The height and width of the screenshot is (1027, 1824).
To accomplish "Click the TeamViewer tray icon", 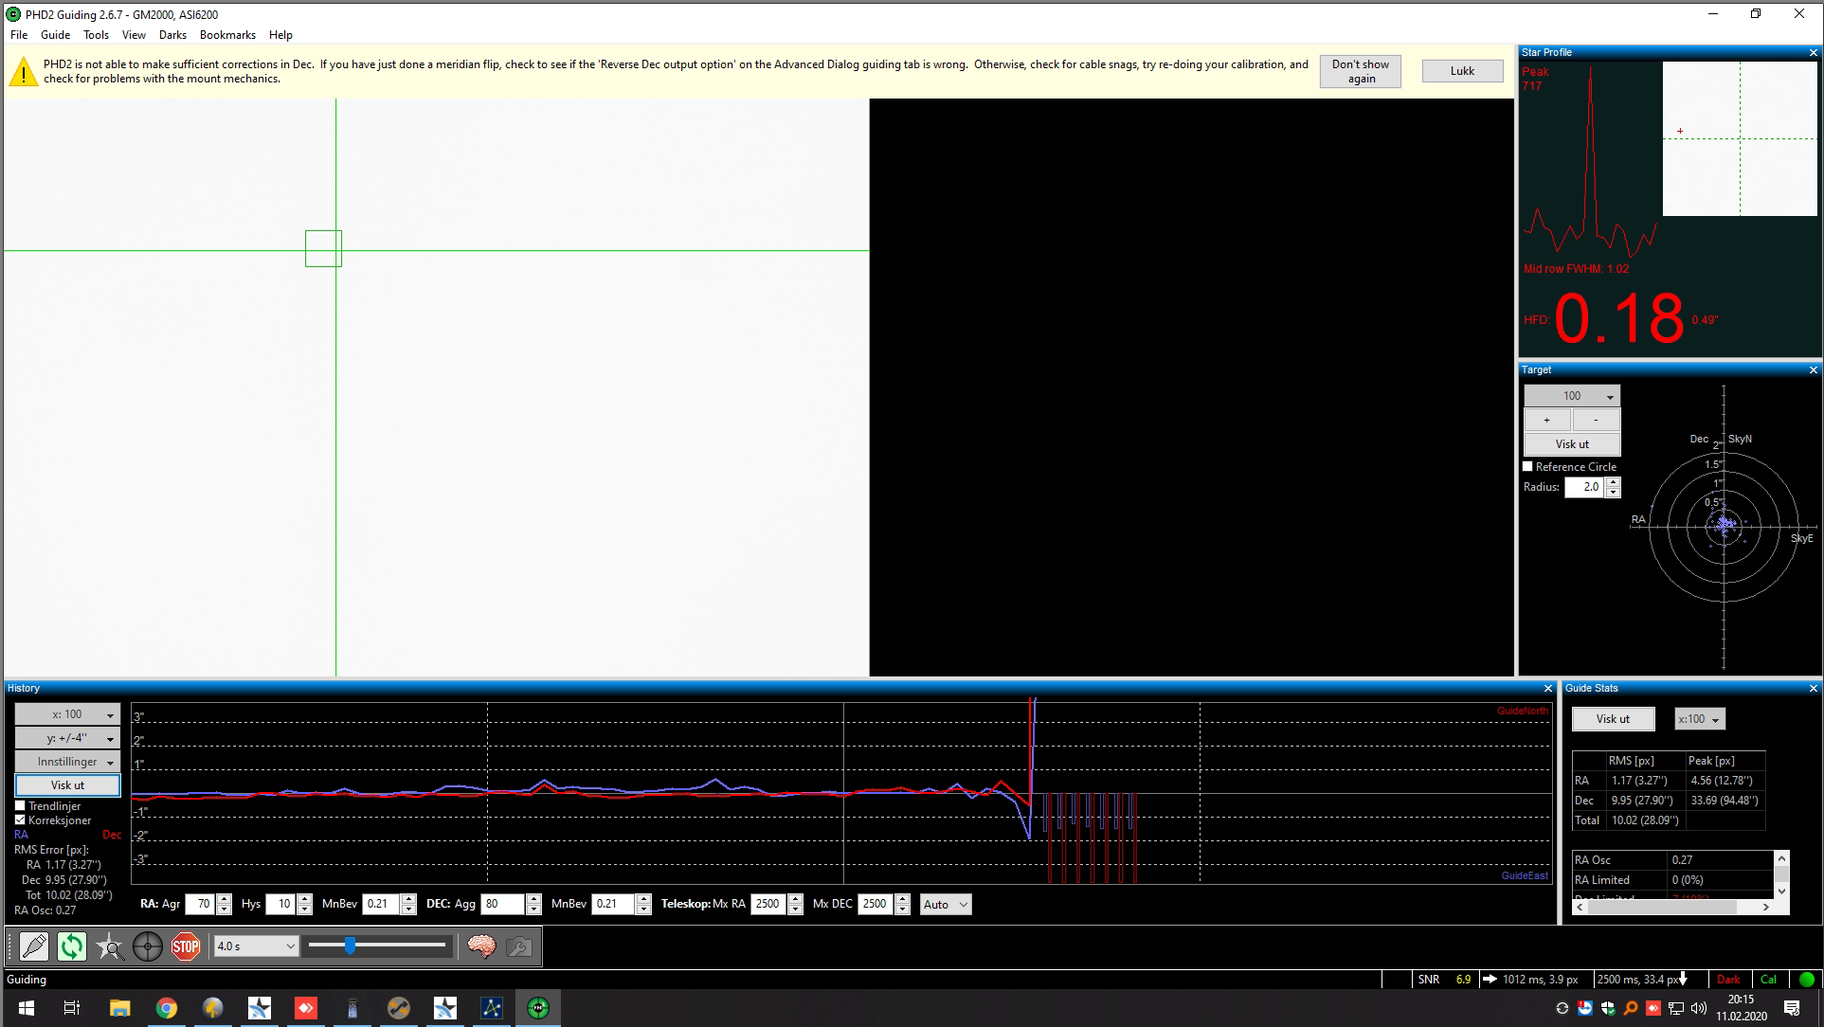I will [x=1585, y=1008].
